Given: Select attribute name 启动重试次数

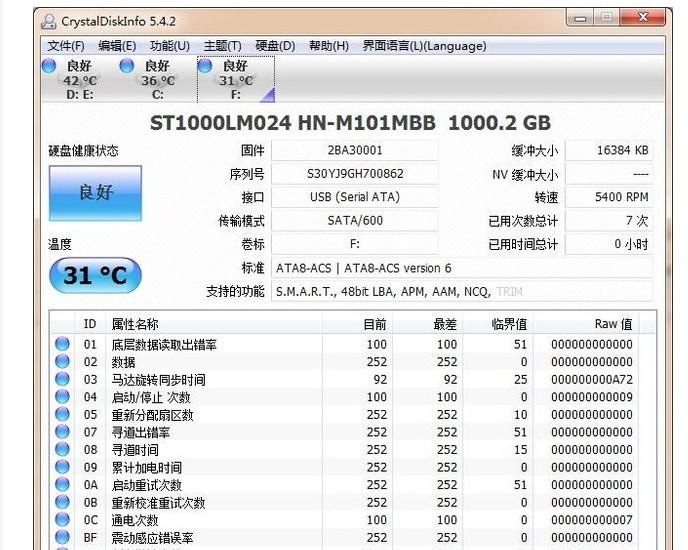Looking at the screenshot, I should click(x=147, y=485).
